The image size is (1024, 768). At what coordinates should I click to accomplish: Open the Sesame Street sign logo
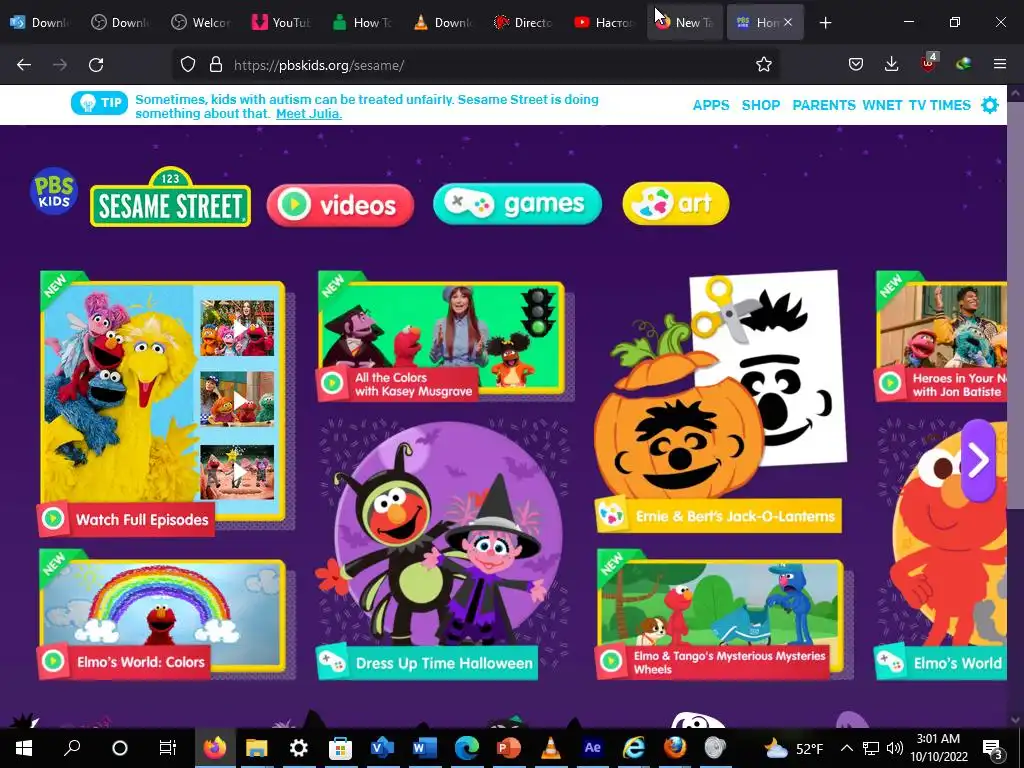point(170,198)
